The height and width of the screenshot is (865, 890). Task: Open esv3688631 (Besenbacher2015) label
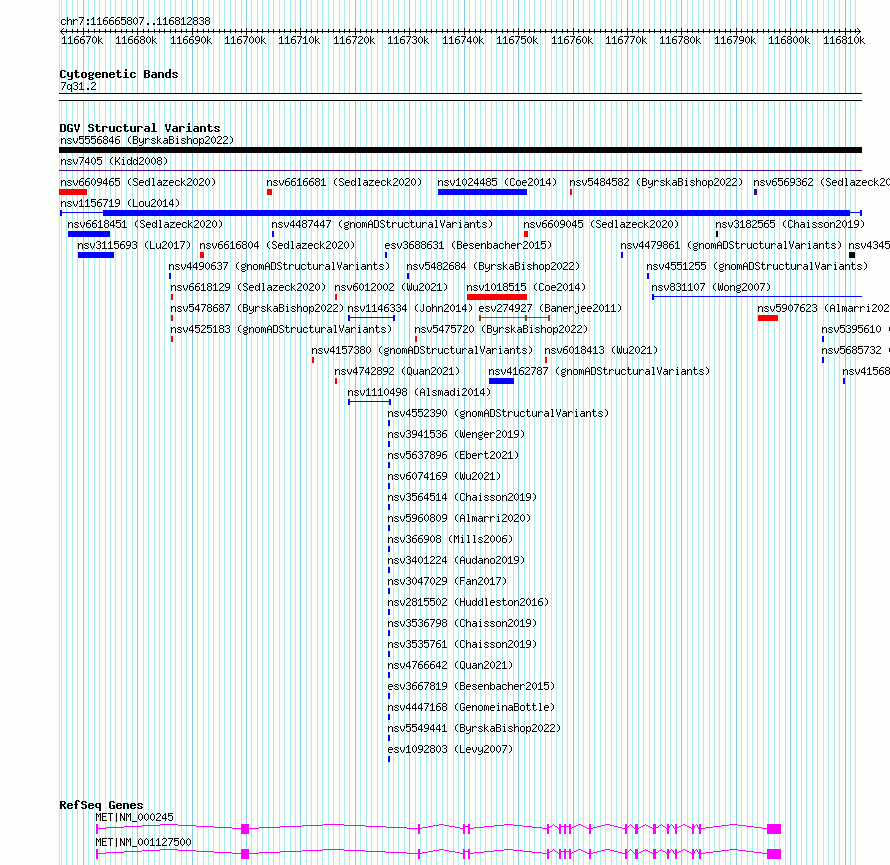tap(468, 245)
